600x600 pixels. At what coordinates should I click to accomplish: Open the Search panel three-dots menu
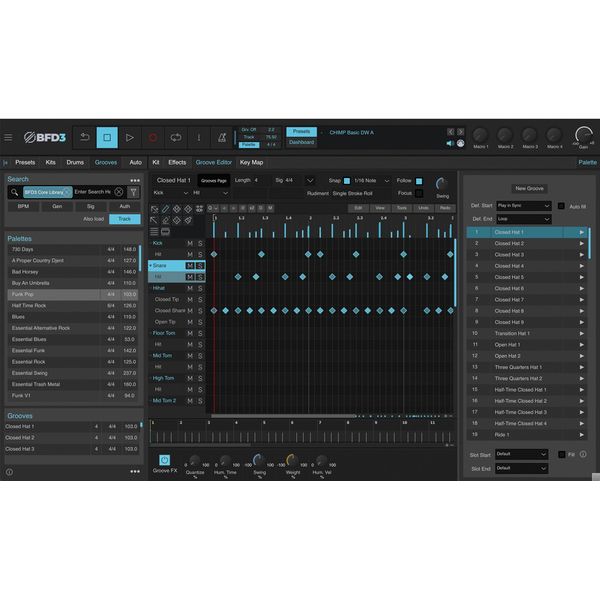[135, 180]
